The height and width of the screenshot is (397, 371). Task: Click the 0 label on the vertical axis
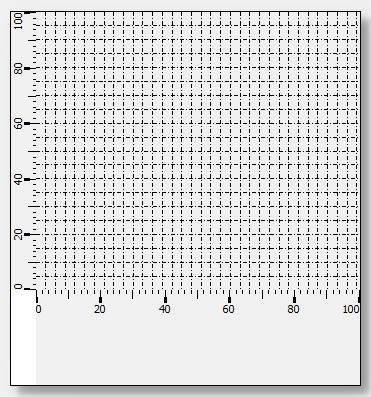(x=18, y=287)
